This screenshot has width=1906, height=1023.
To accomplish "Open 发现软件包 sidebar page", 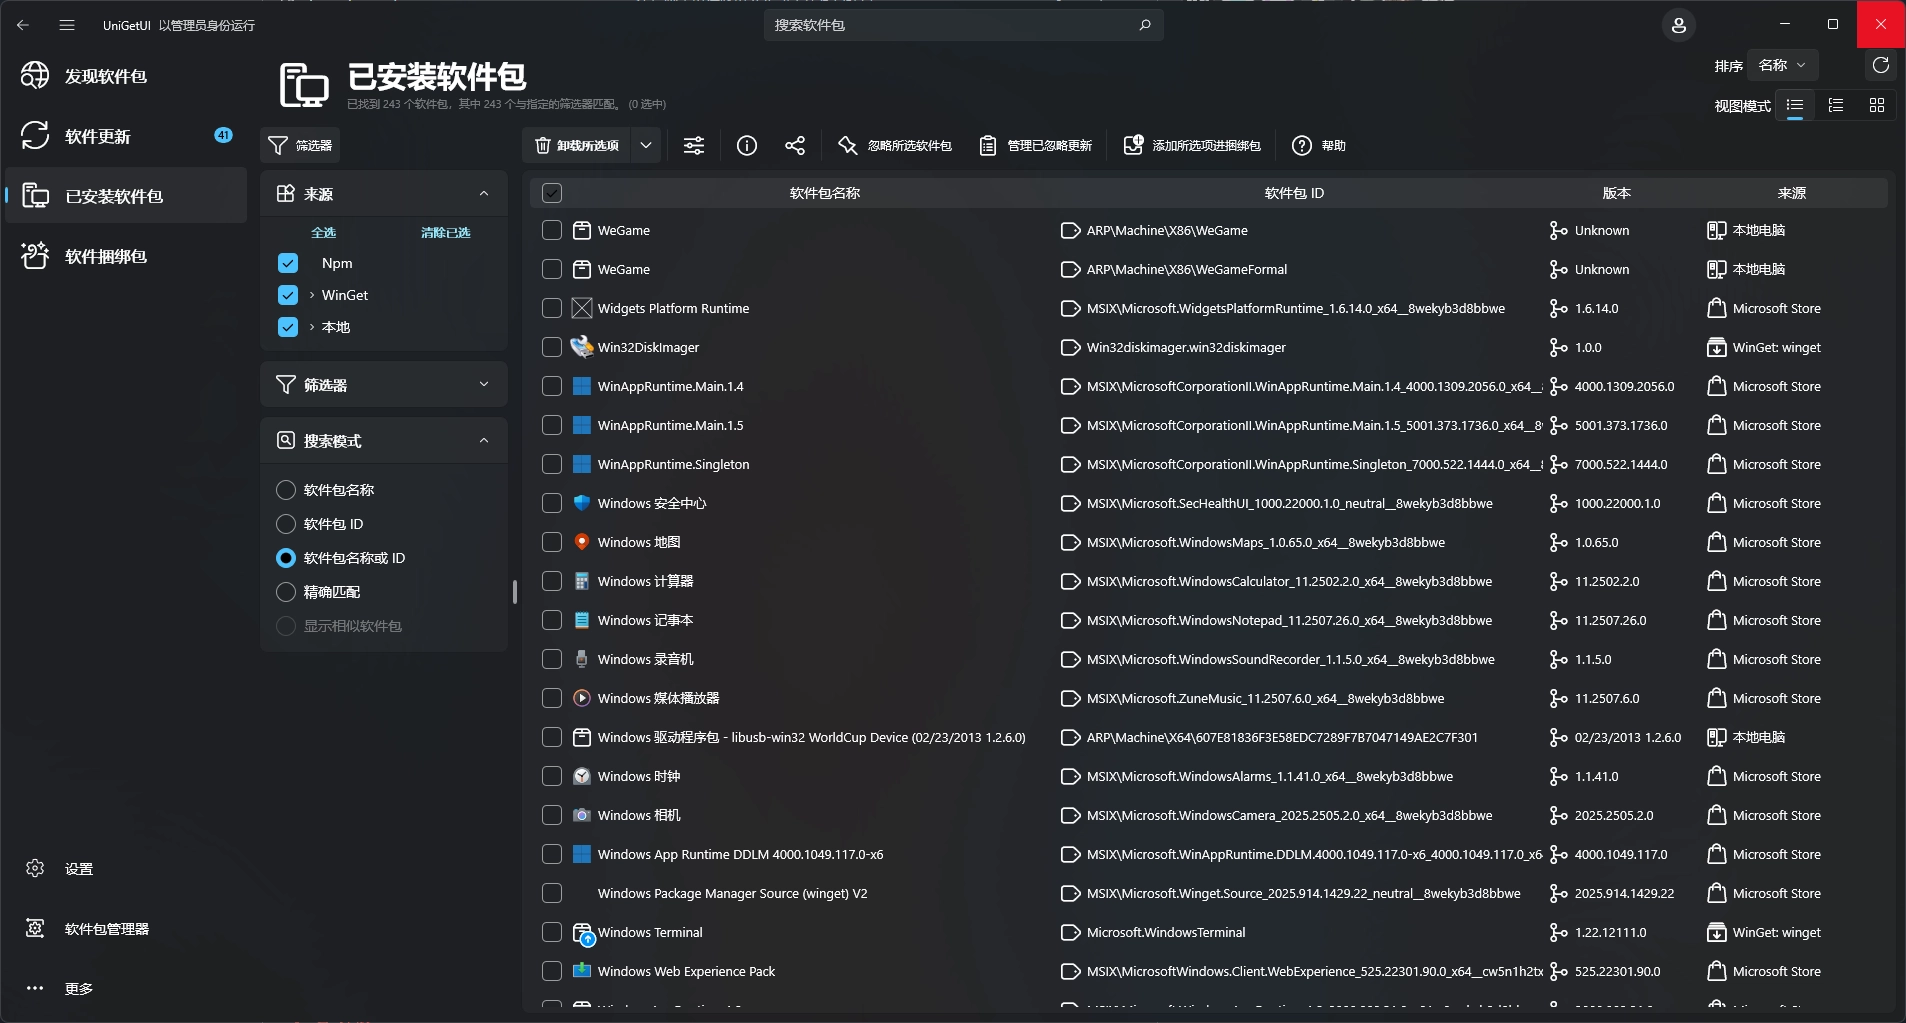I will pyautogui.click(x=106, y=76).
